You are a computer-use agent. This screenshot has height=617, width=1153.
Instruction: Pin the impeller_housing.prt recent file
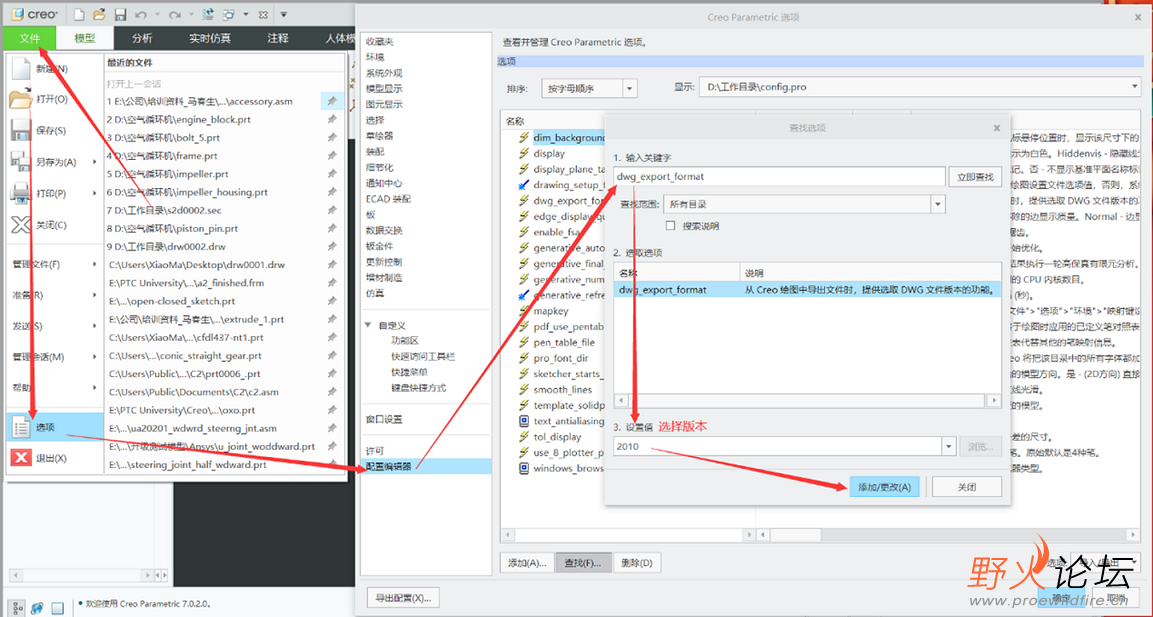pos(332,192)
